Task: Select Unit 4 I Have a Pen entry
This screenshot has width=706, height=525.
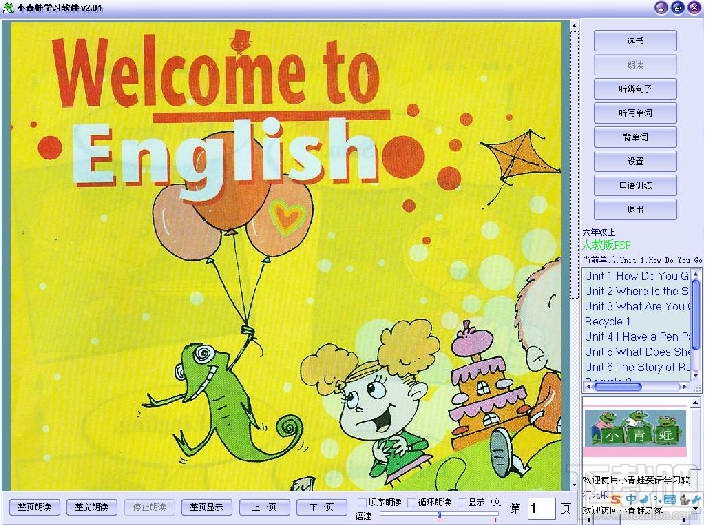Action: click(x=637, y=337)
